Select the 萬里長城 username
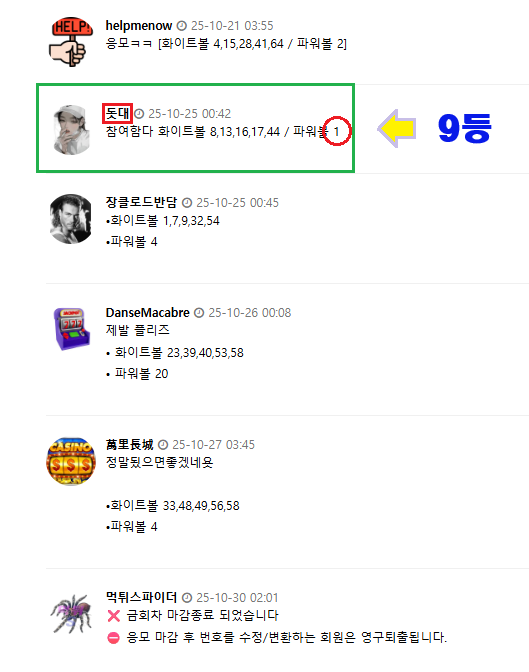This screenshot has height=672, width=529. click(129, 444)
